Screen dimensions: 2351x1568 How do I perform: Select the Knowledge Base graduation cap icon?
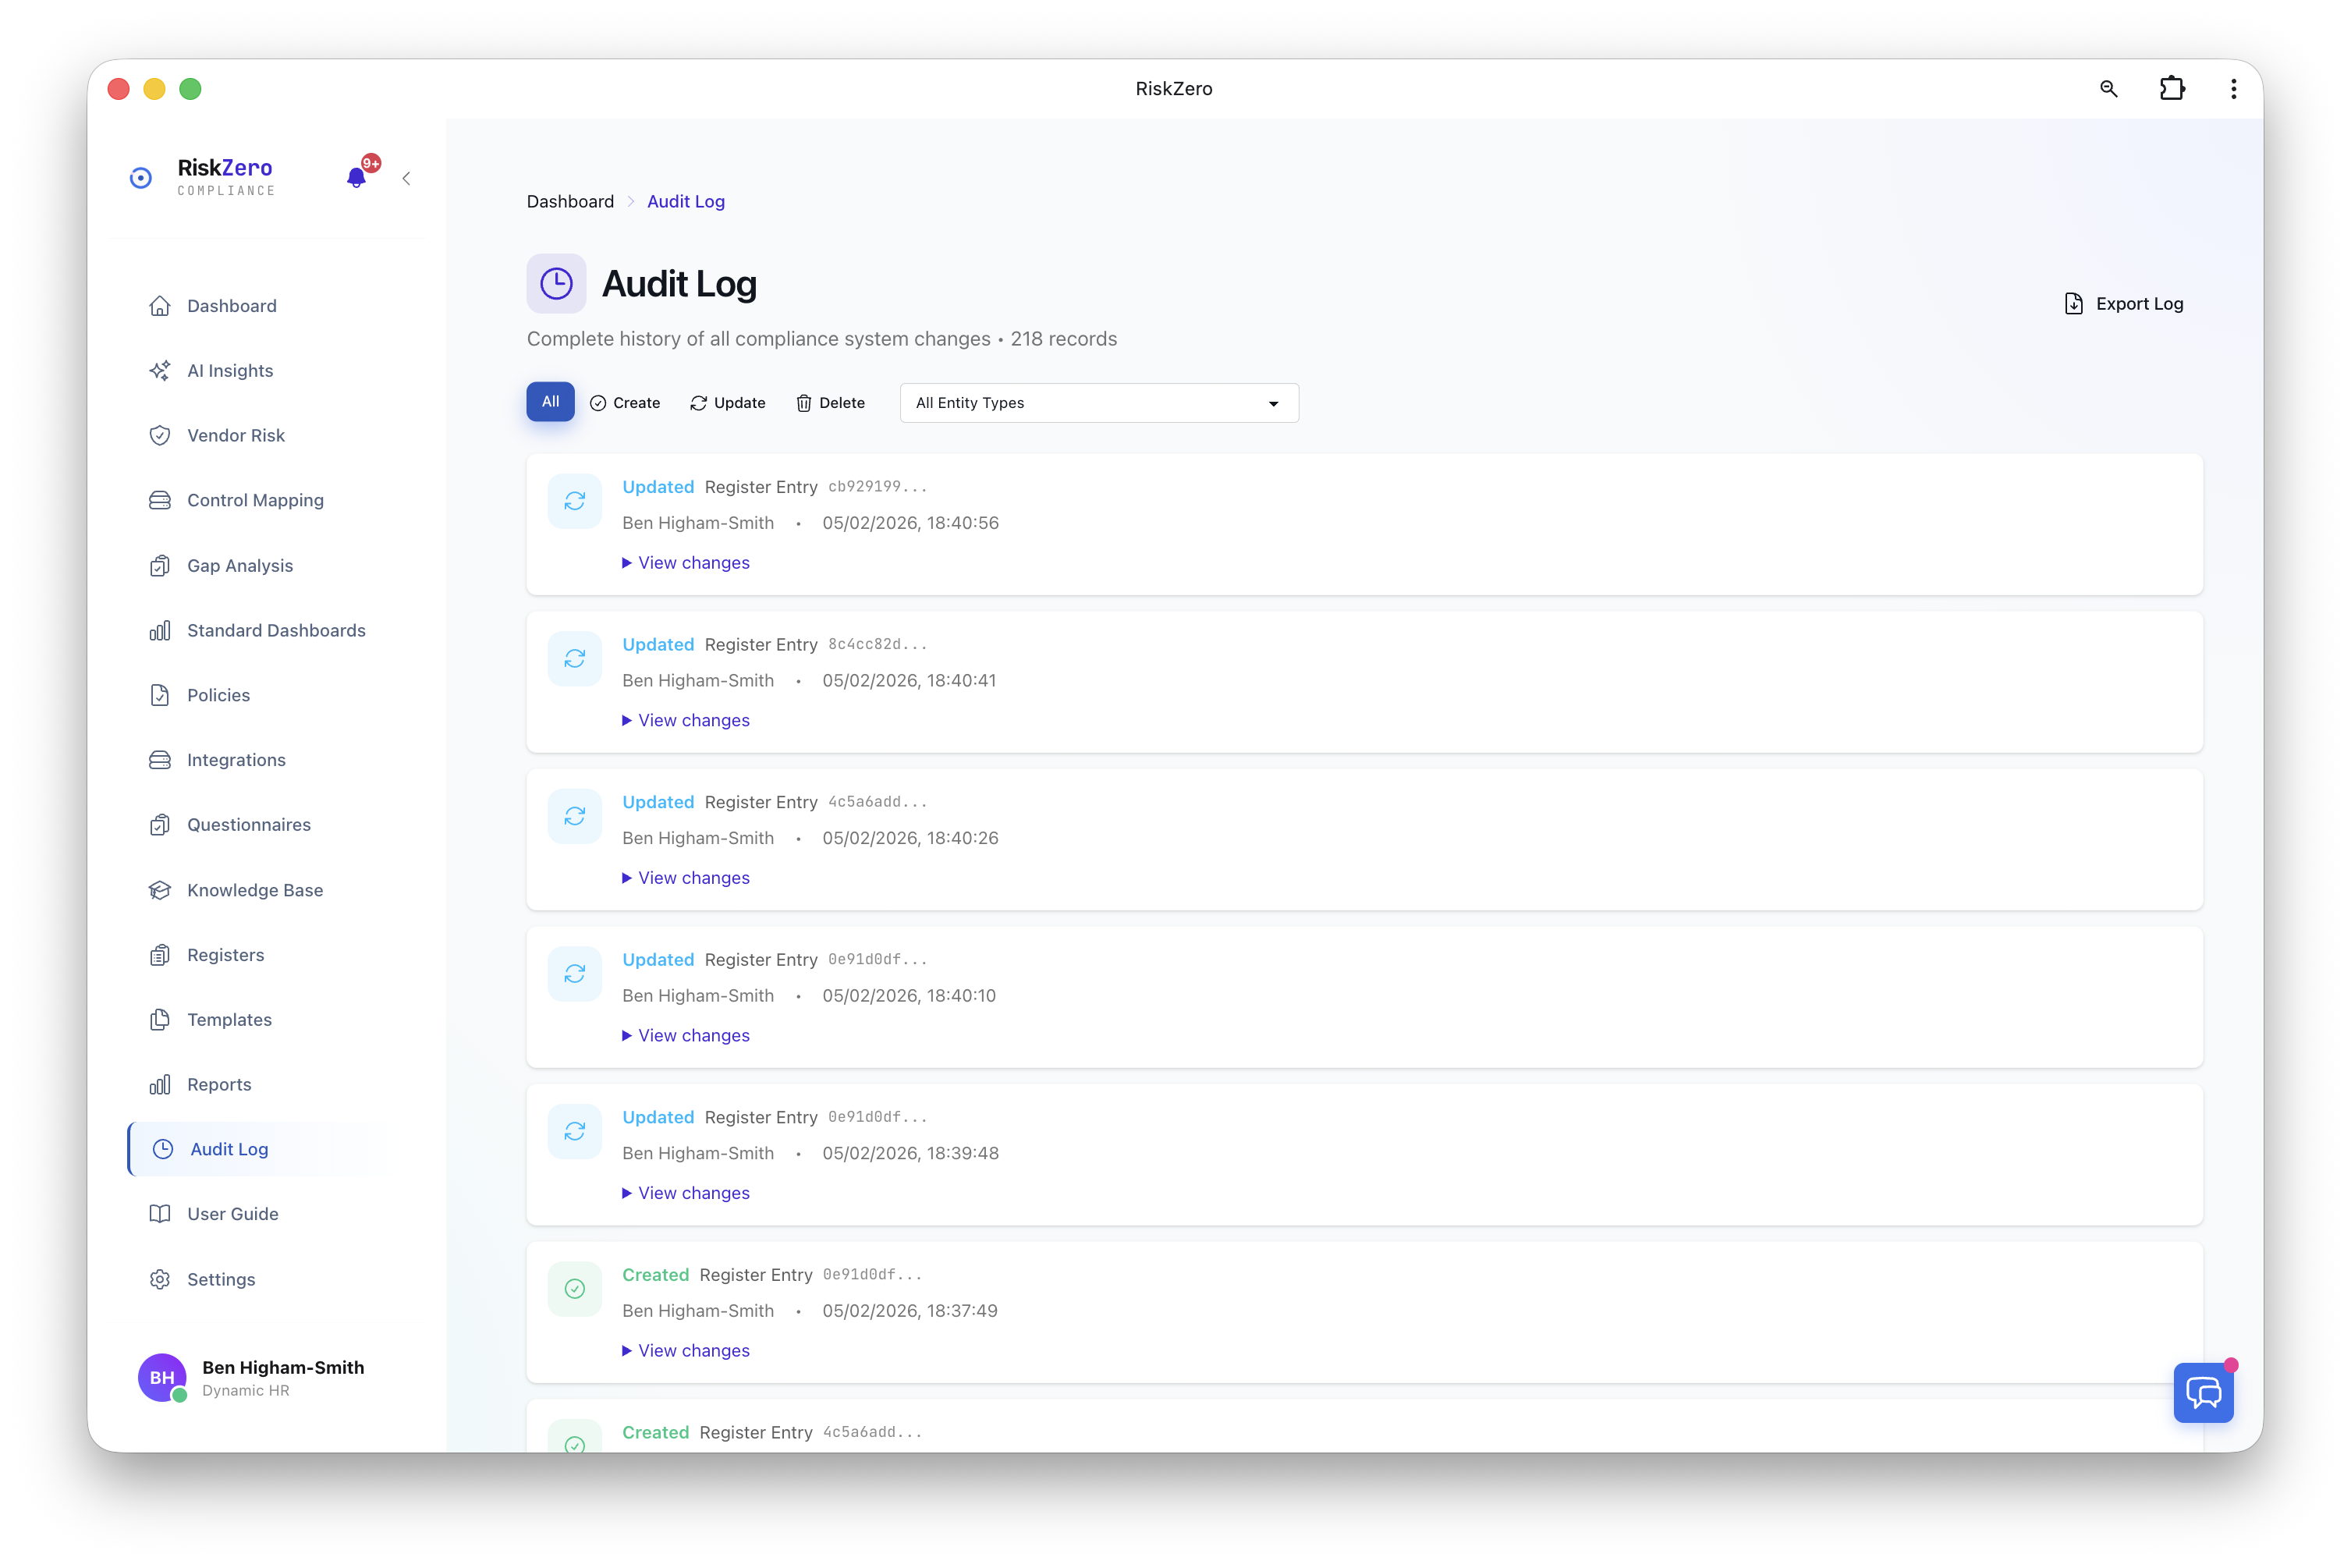(x=161, y=889)
